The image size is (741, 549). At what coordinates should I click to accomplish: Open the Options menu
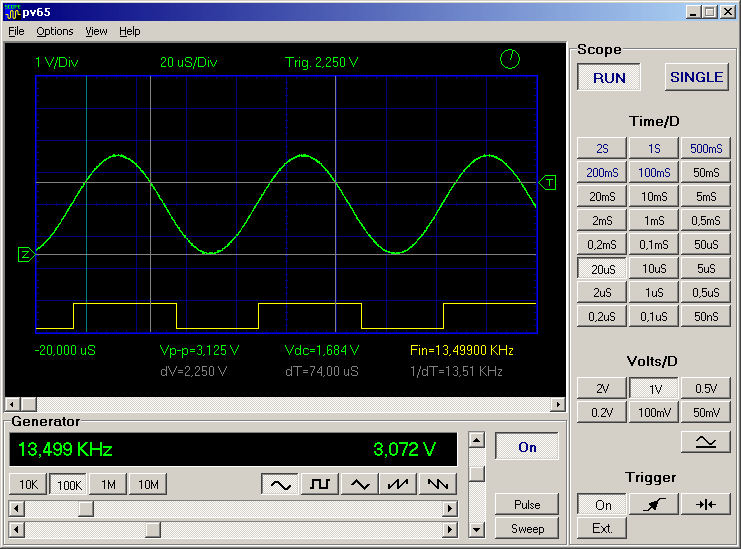[55, 31]
